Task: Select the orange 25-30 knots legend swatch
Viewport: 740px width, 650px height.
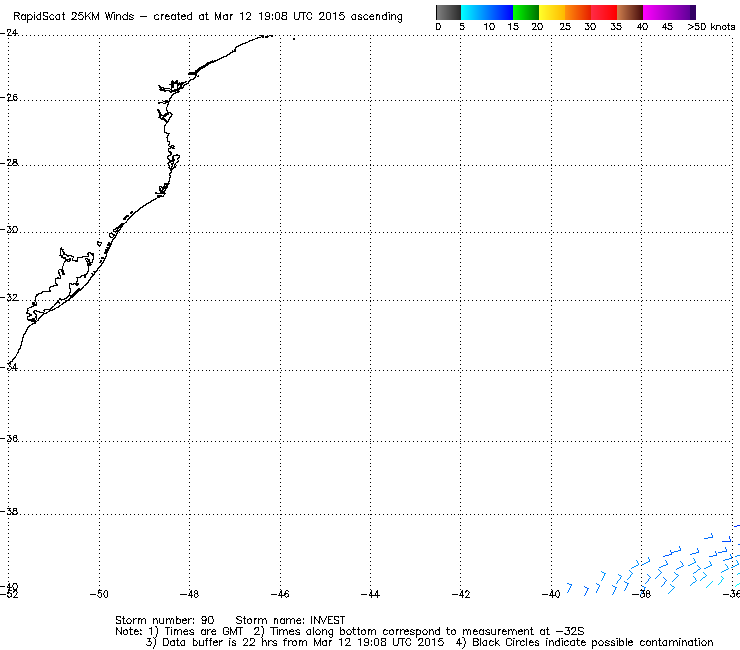Action: tap(578, 12)
